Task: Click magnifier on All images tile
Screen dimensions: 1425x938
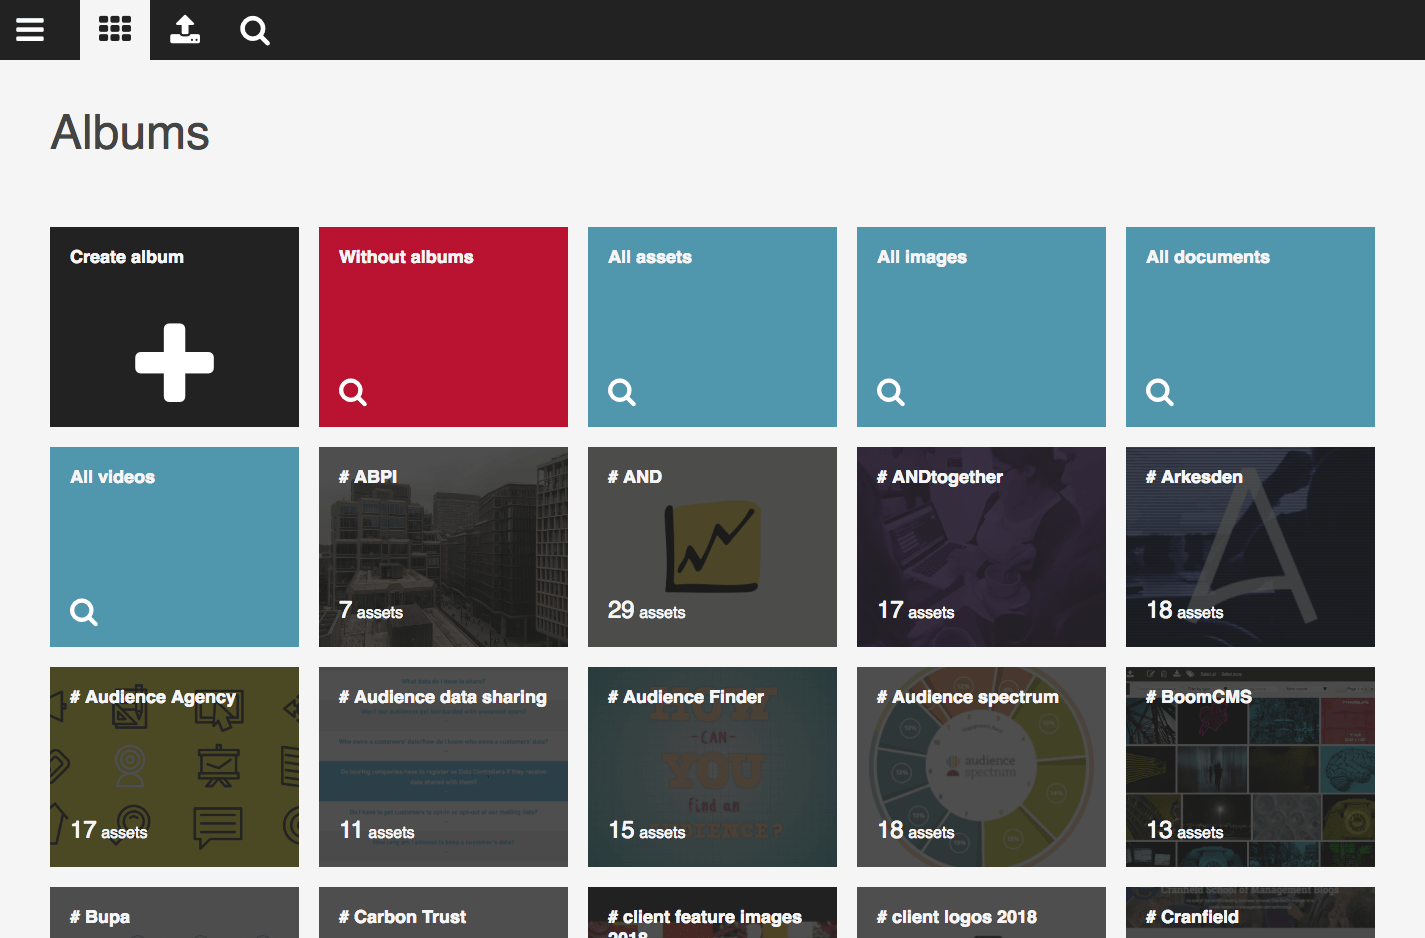Action: [x=891, y=392]
